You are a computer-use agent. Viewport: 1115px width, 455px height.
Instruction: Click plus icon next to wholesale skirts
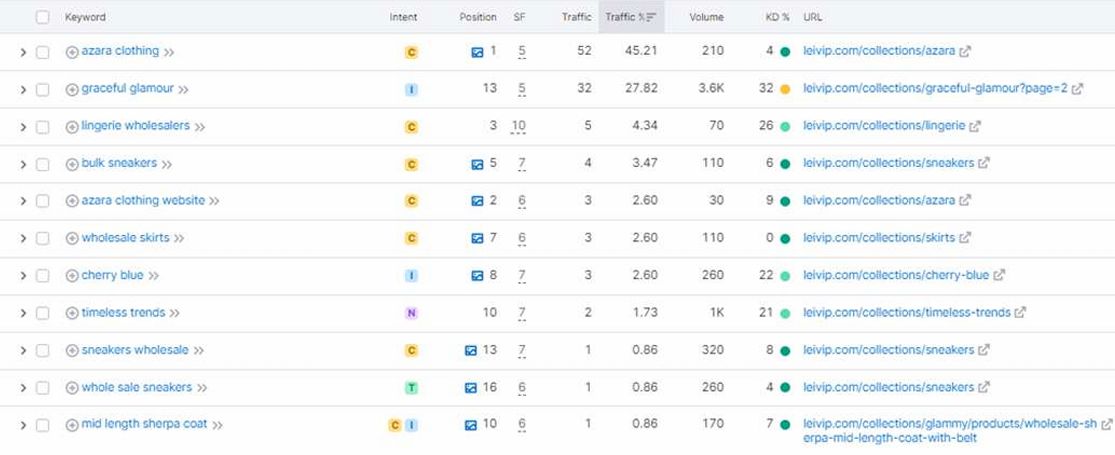(x=72, y=239)
